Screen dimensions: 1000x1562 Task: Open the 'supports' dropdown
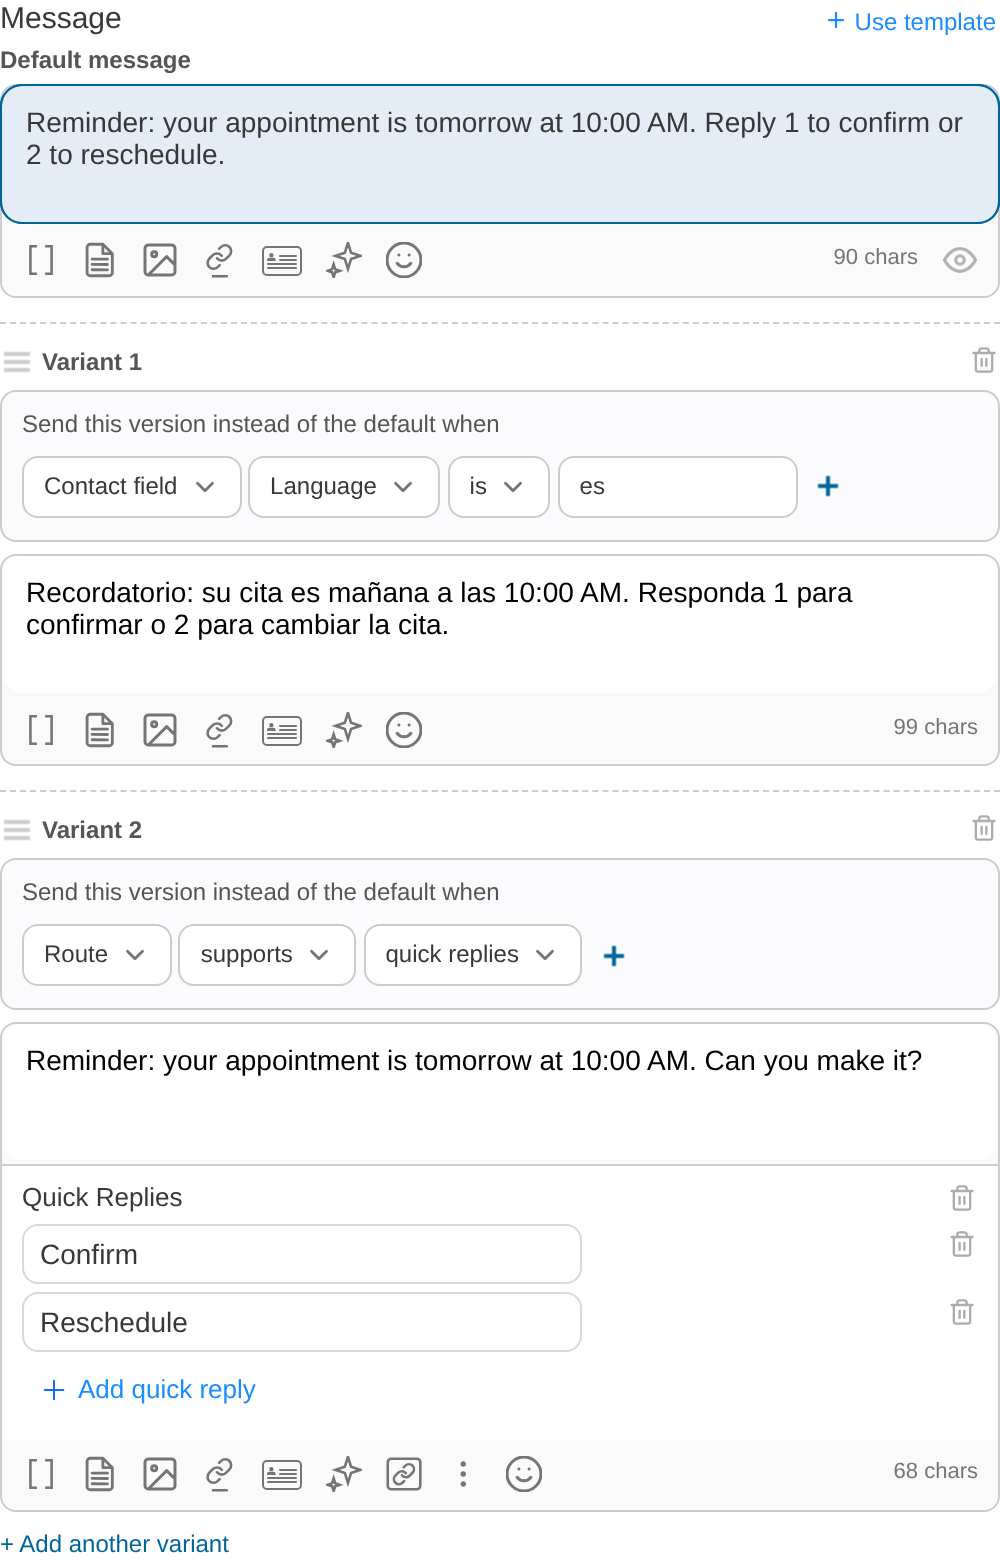click(x=267, y=955)
